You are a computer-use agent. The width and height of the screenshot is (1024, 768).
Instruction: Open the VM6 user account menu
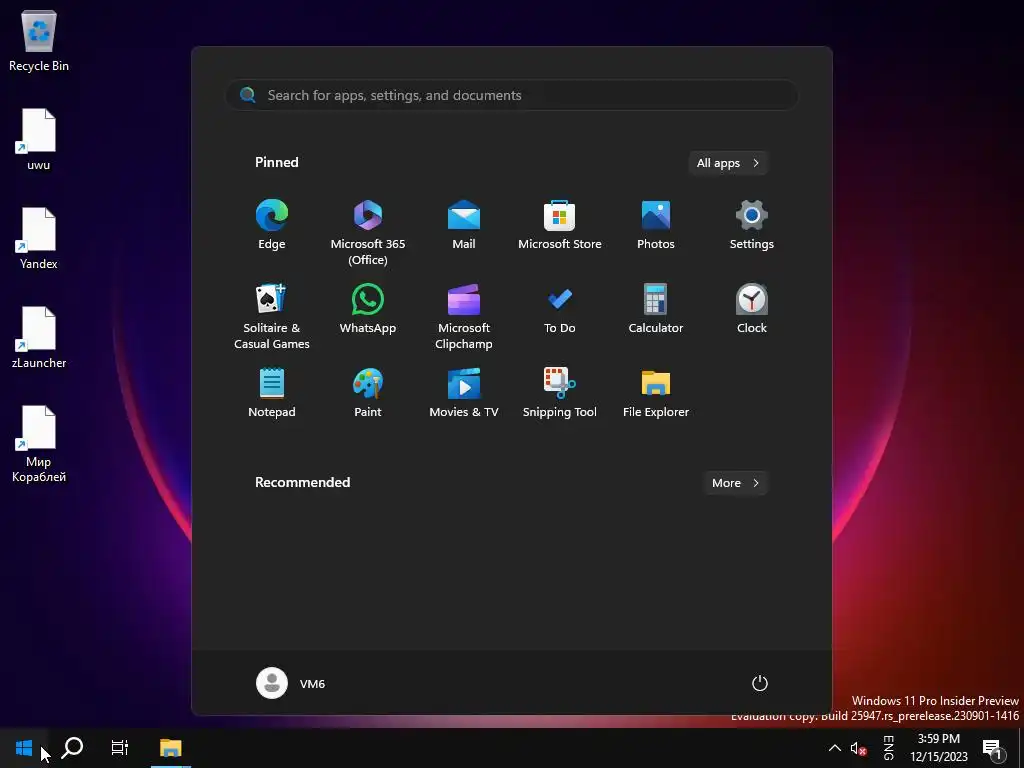coord(291,683)
